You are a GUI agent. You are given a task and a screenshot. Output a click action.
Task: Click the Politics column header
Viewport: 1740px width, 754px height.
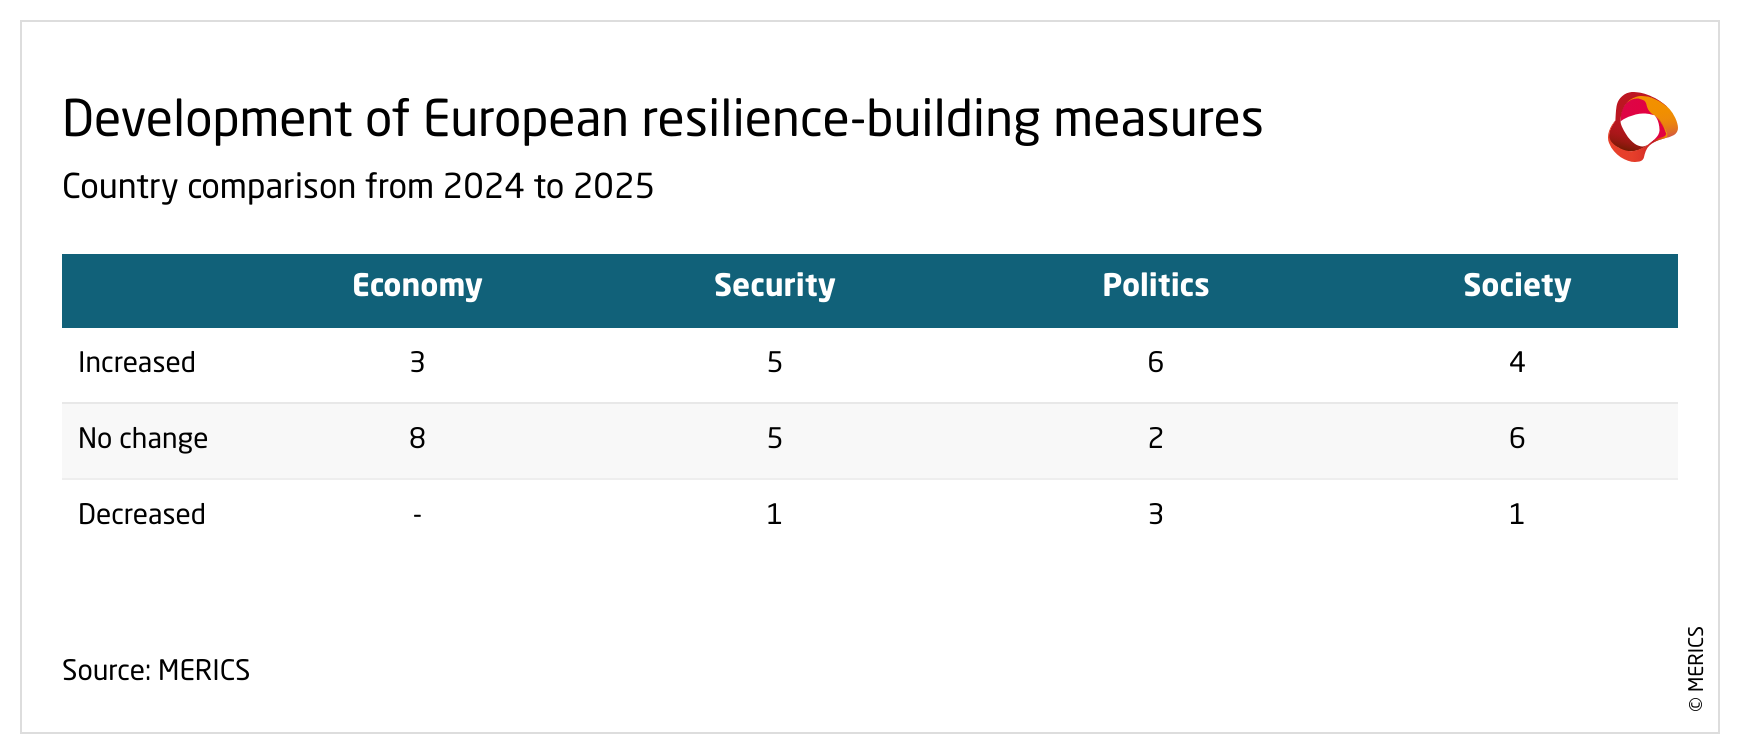(1155, 286)
